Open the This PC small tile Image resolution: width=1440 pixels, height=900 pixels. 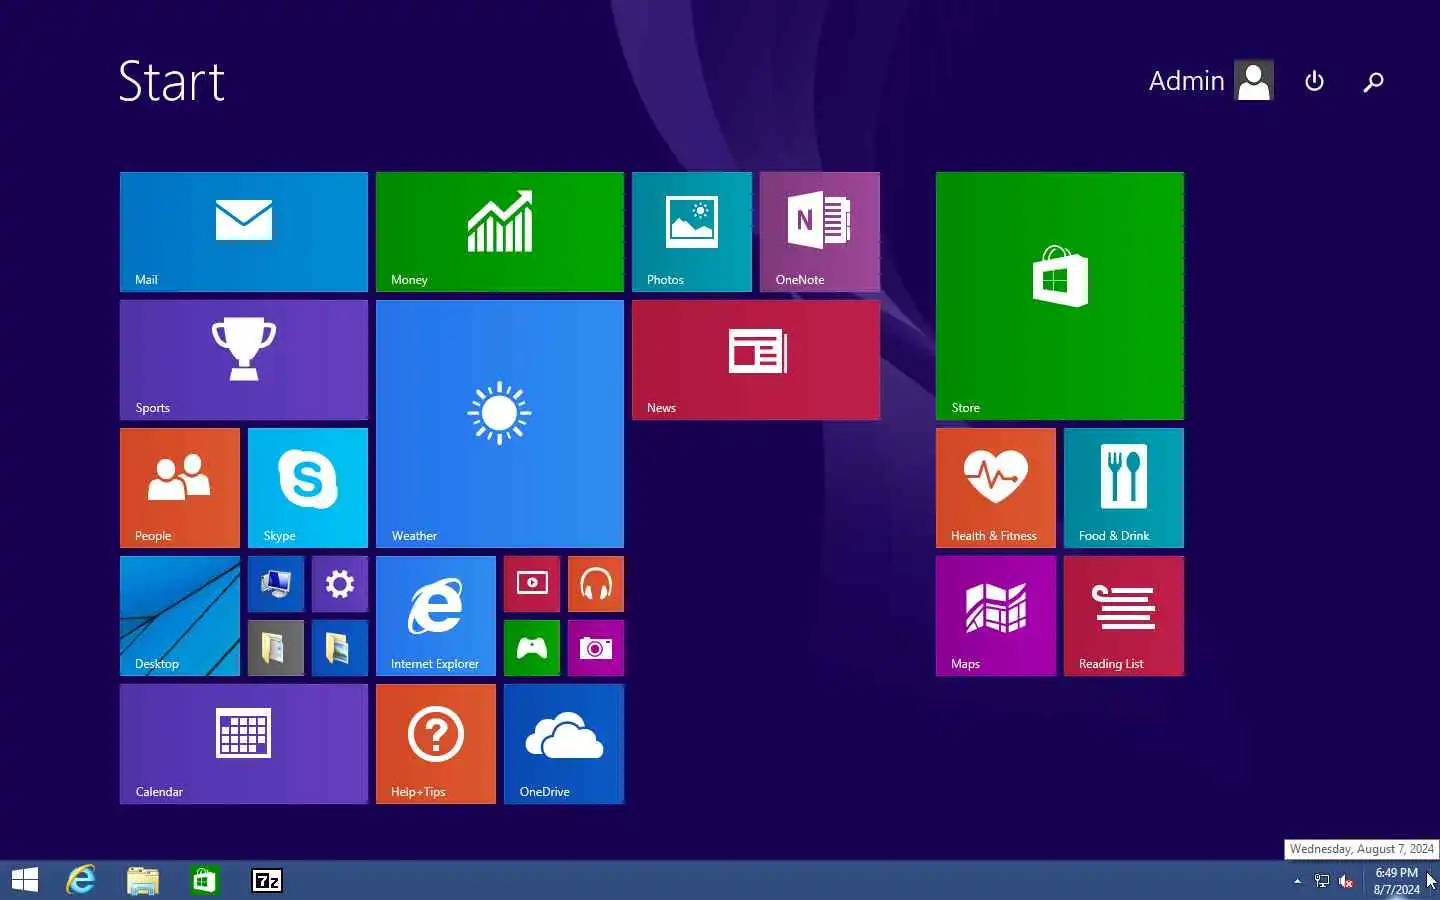point(276,584)
